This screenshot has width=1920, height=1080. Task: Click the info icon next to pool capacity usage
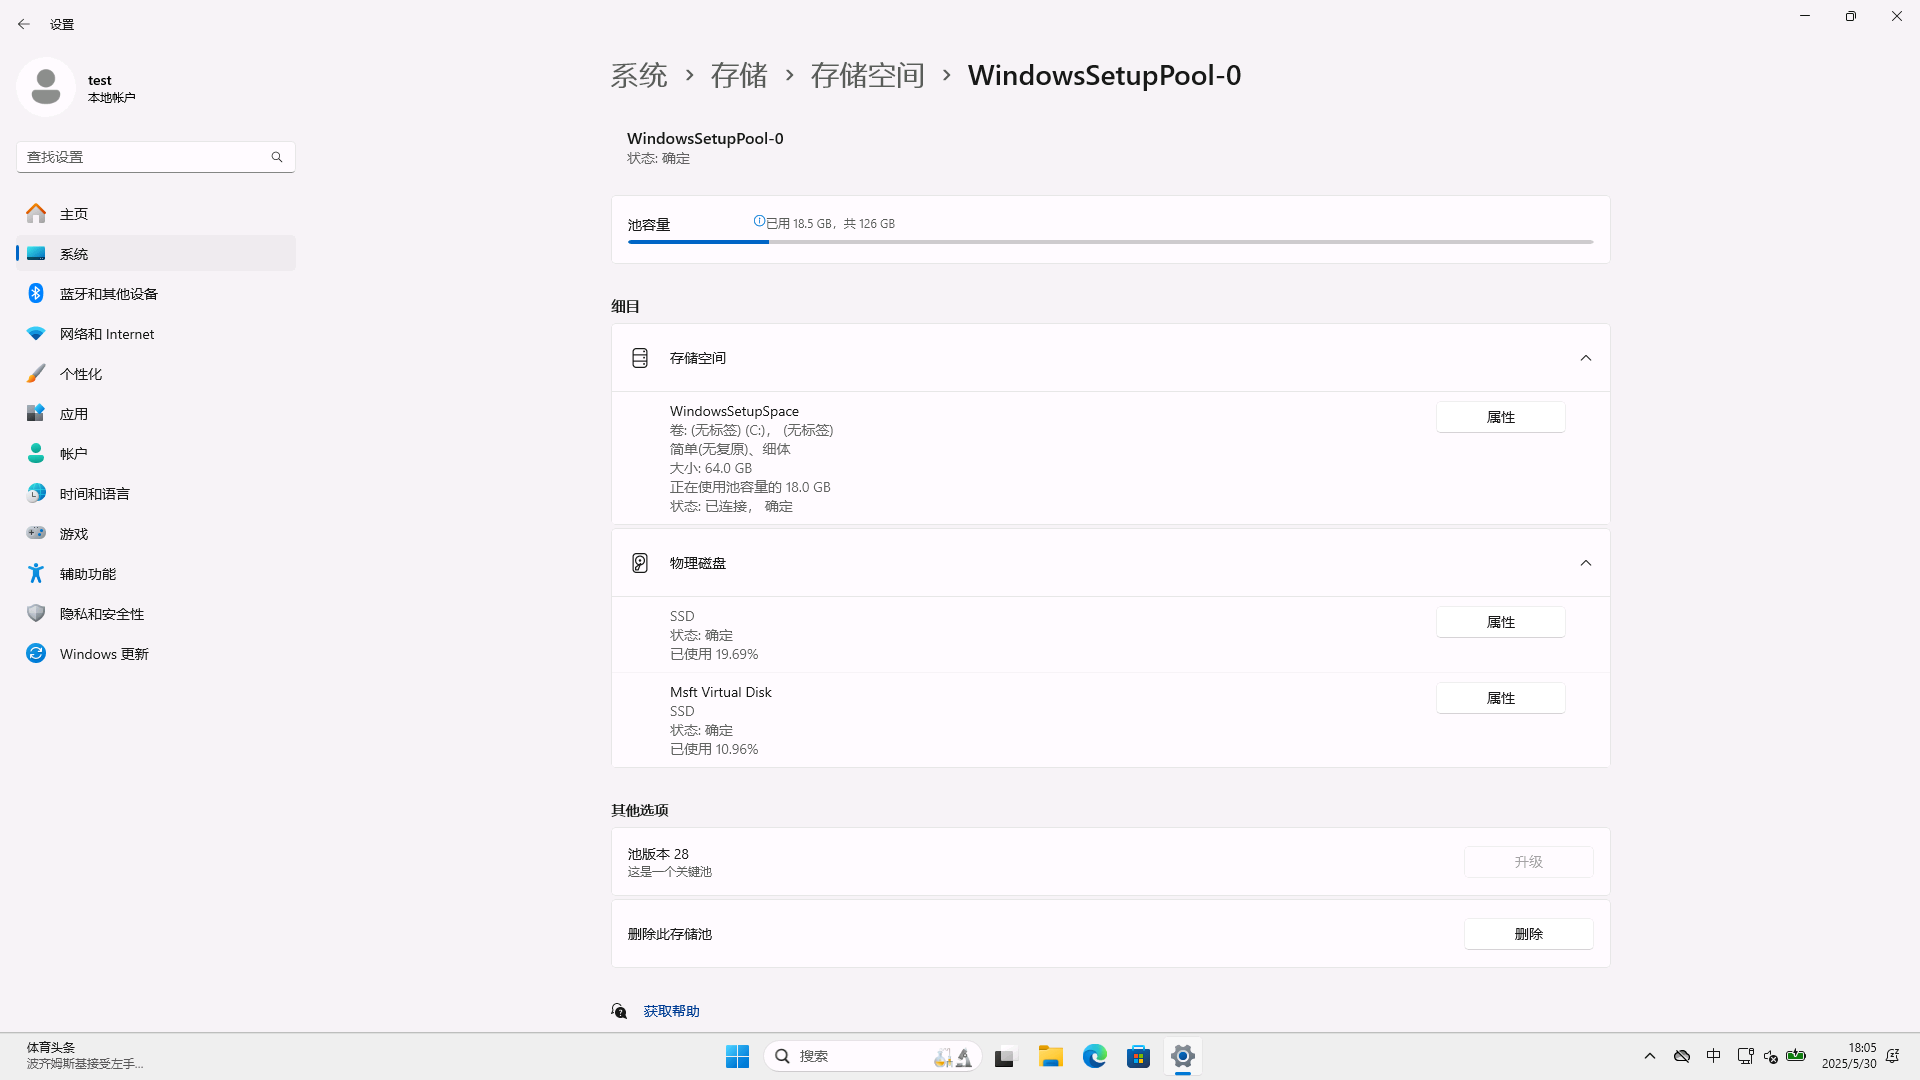tap(759, 221)
